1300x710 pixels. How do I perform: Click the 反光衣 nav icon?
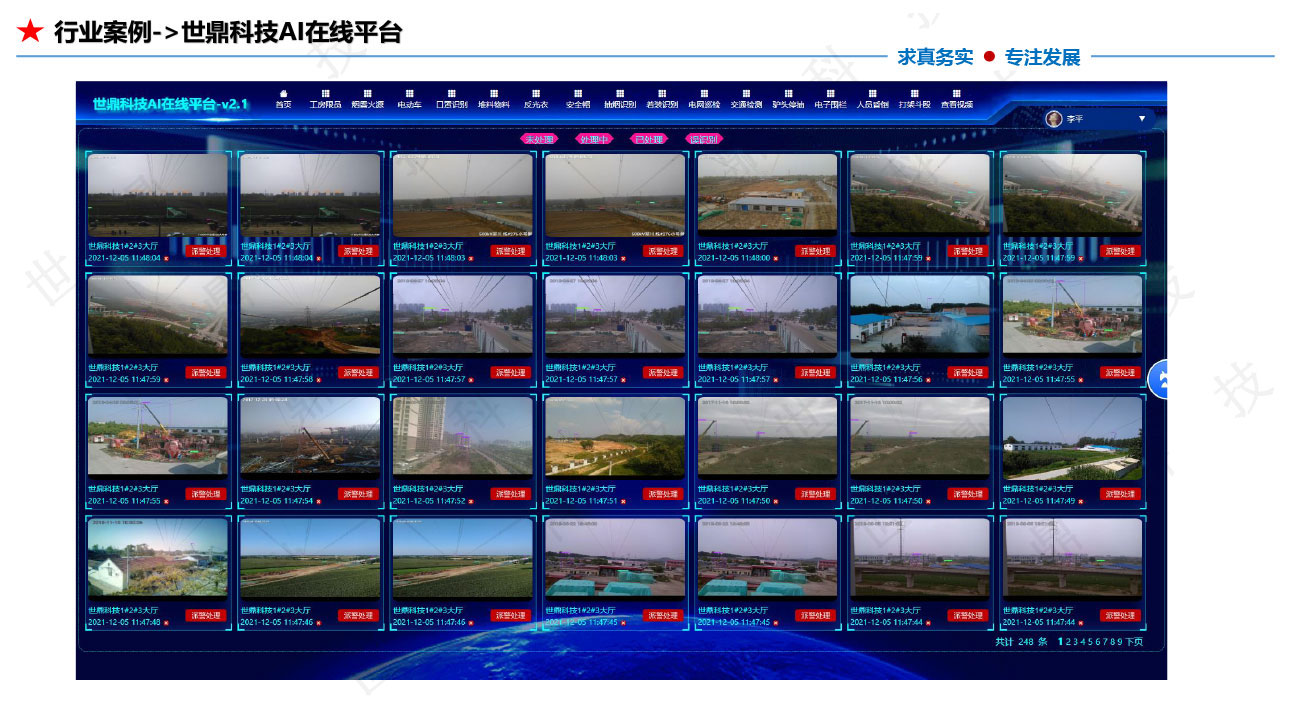[536, 98]
